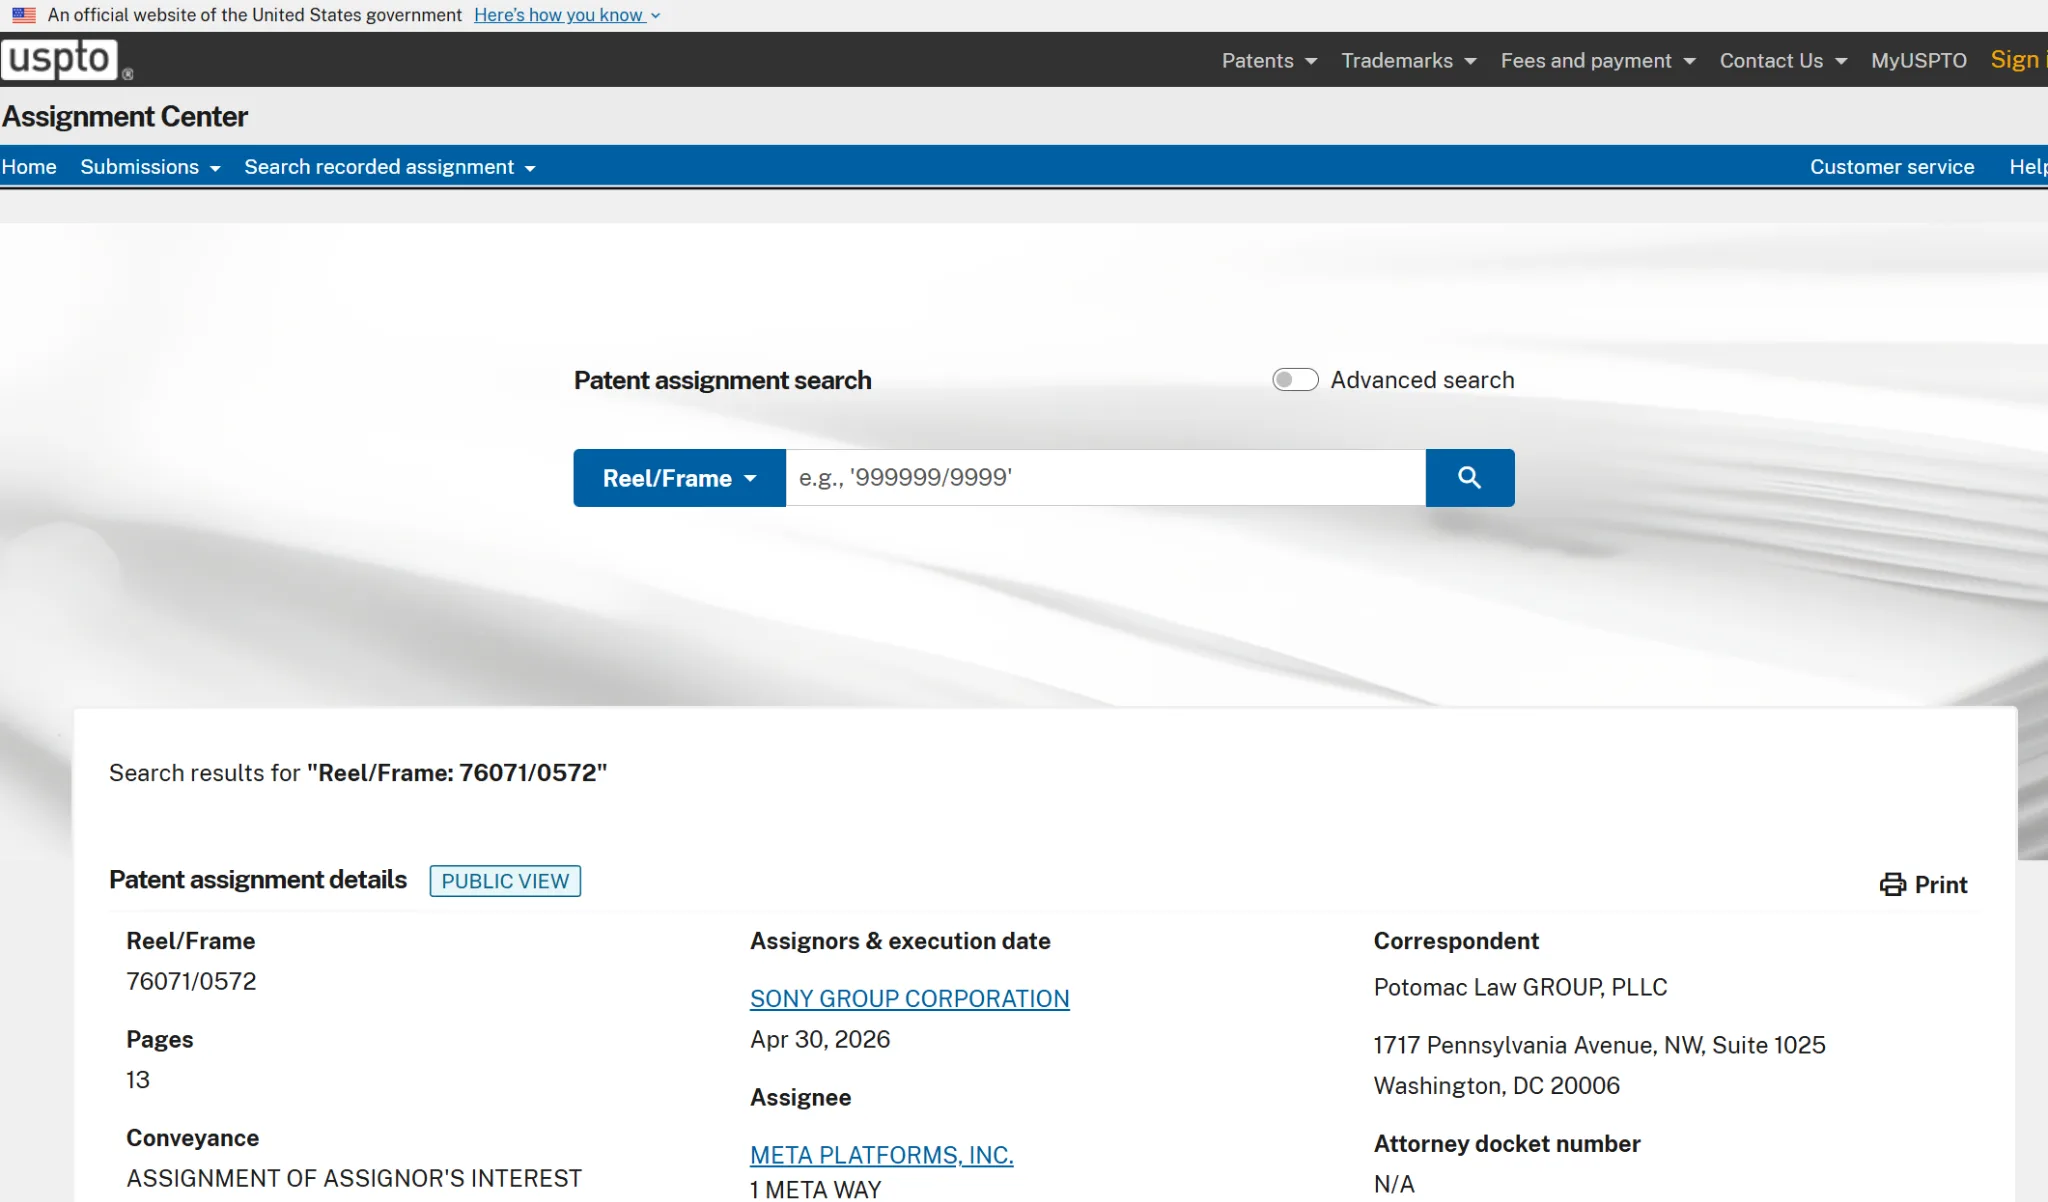The height and width of the screenshot is (1202, 2048).
Task: Click into the Reel/Frame search input field
Action: pyautogui.click(x=1105, y=478)
